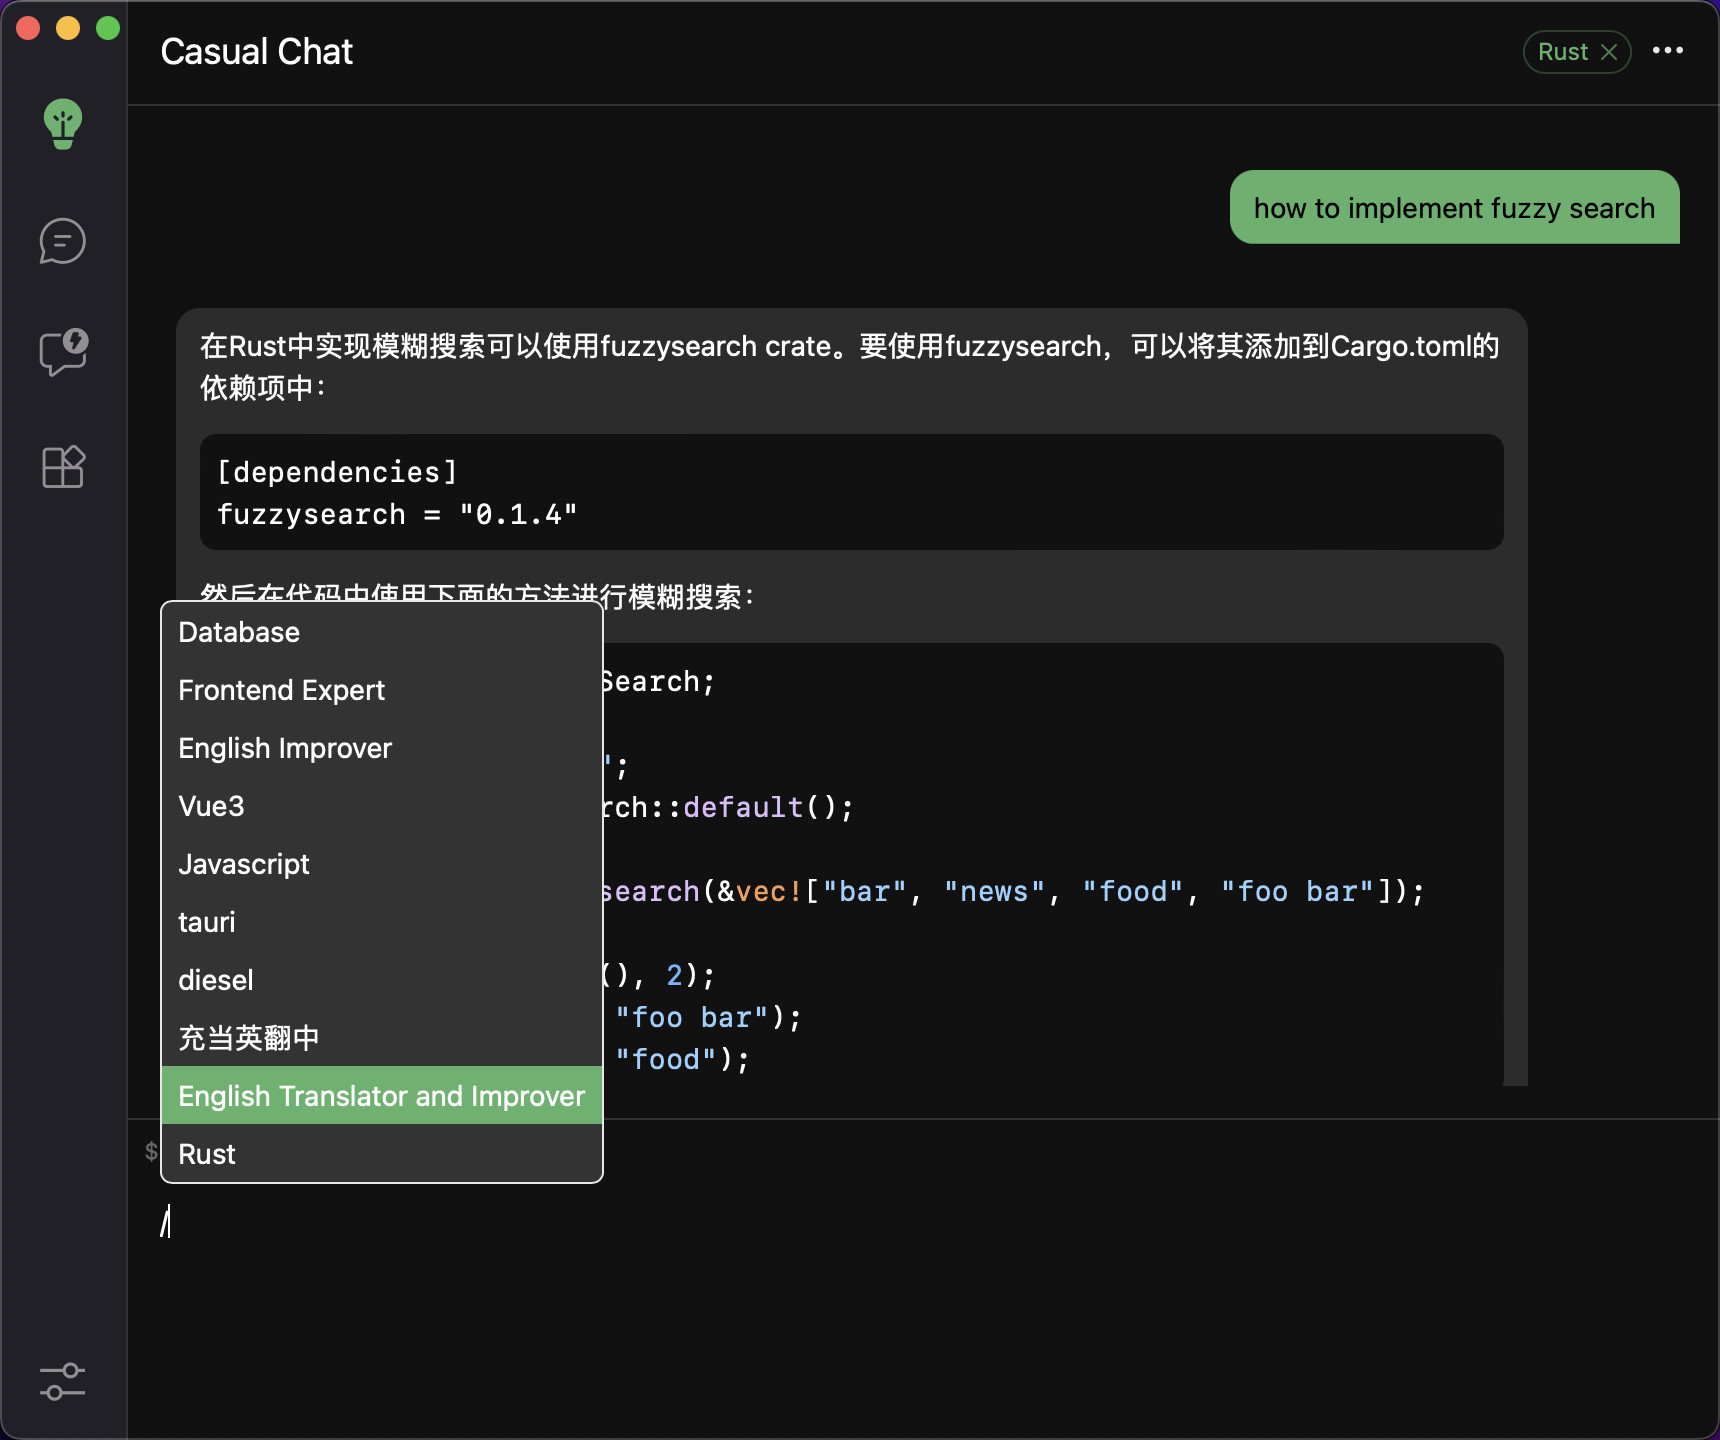Pick English Improver from the list
This screenshot has width=1720, height=1440.
point(382,748)
